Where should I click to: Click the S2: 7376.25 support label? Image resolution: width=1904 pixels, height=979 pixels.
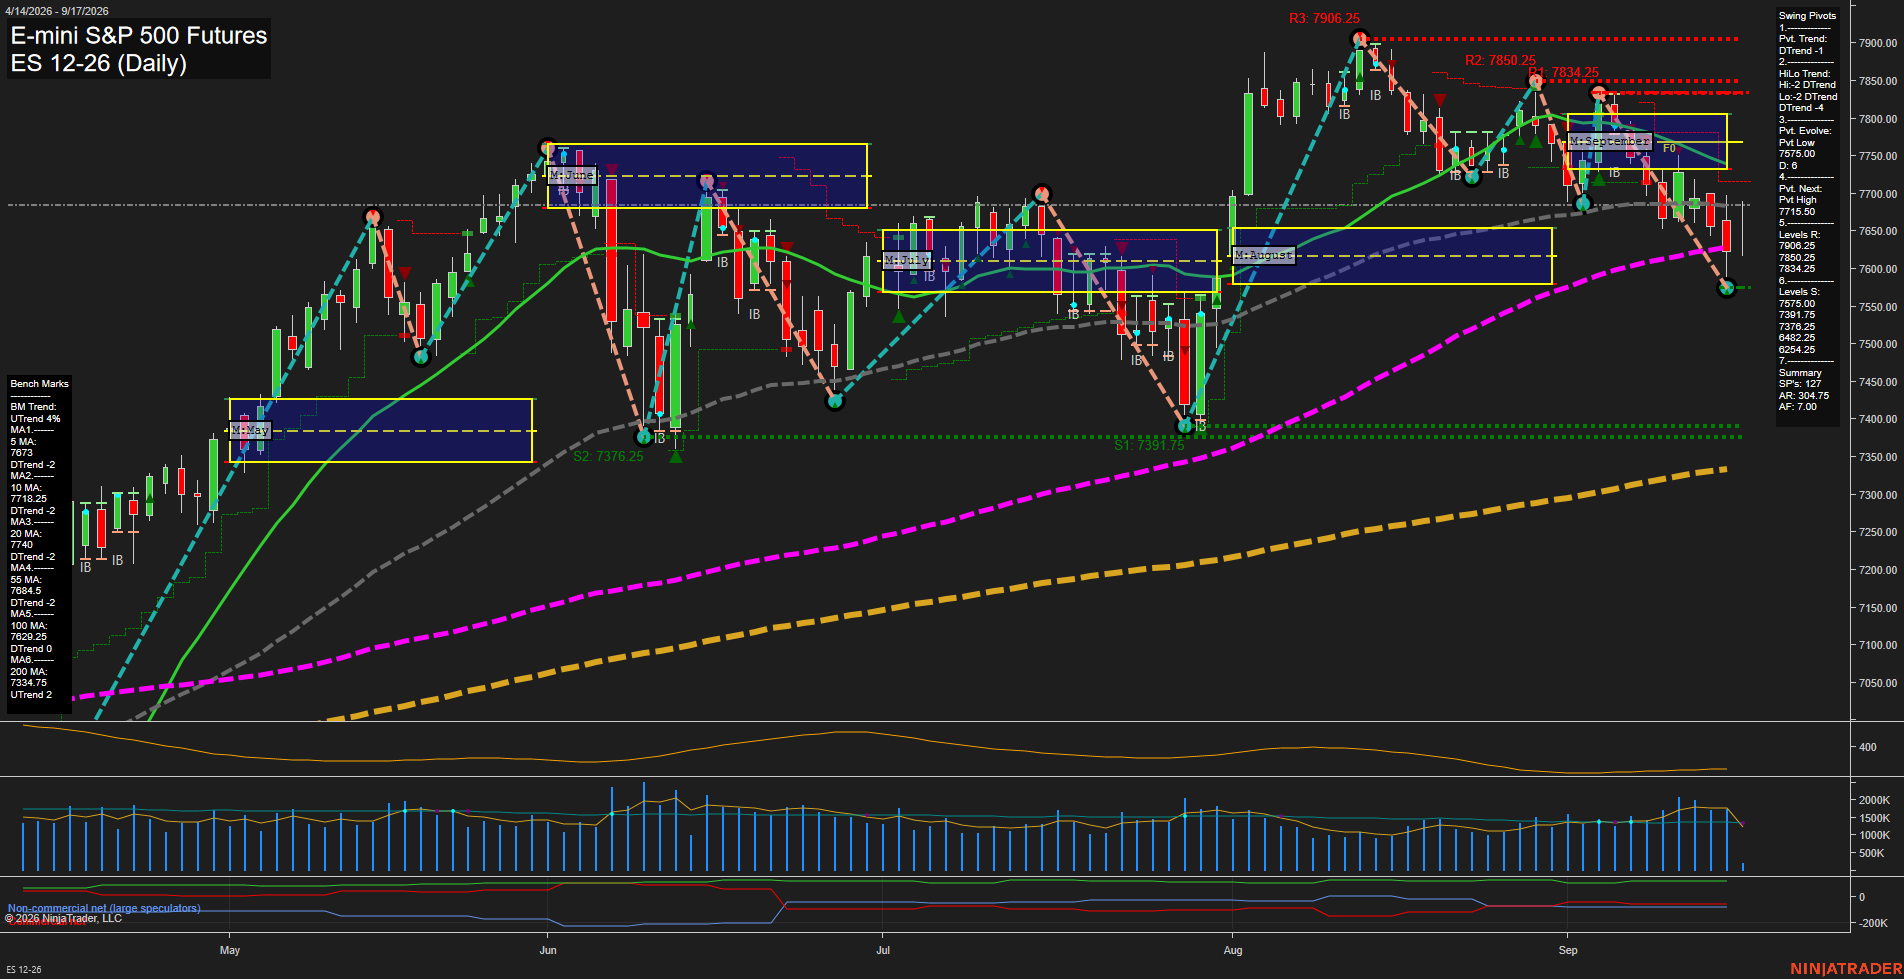(x=608, y=456)
